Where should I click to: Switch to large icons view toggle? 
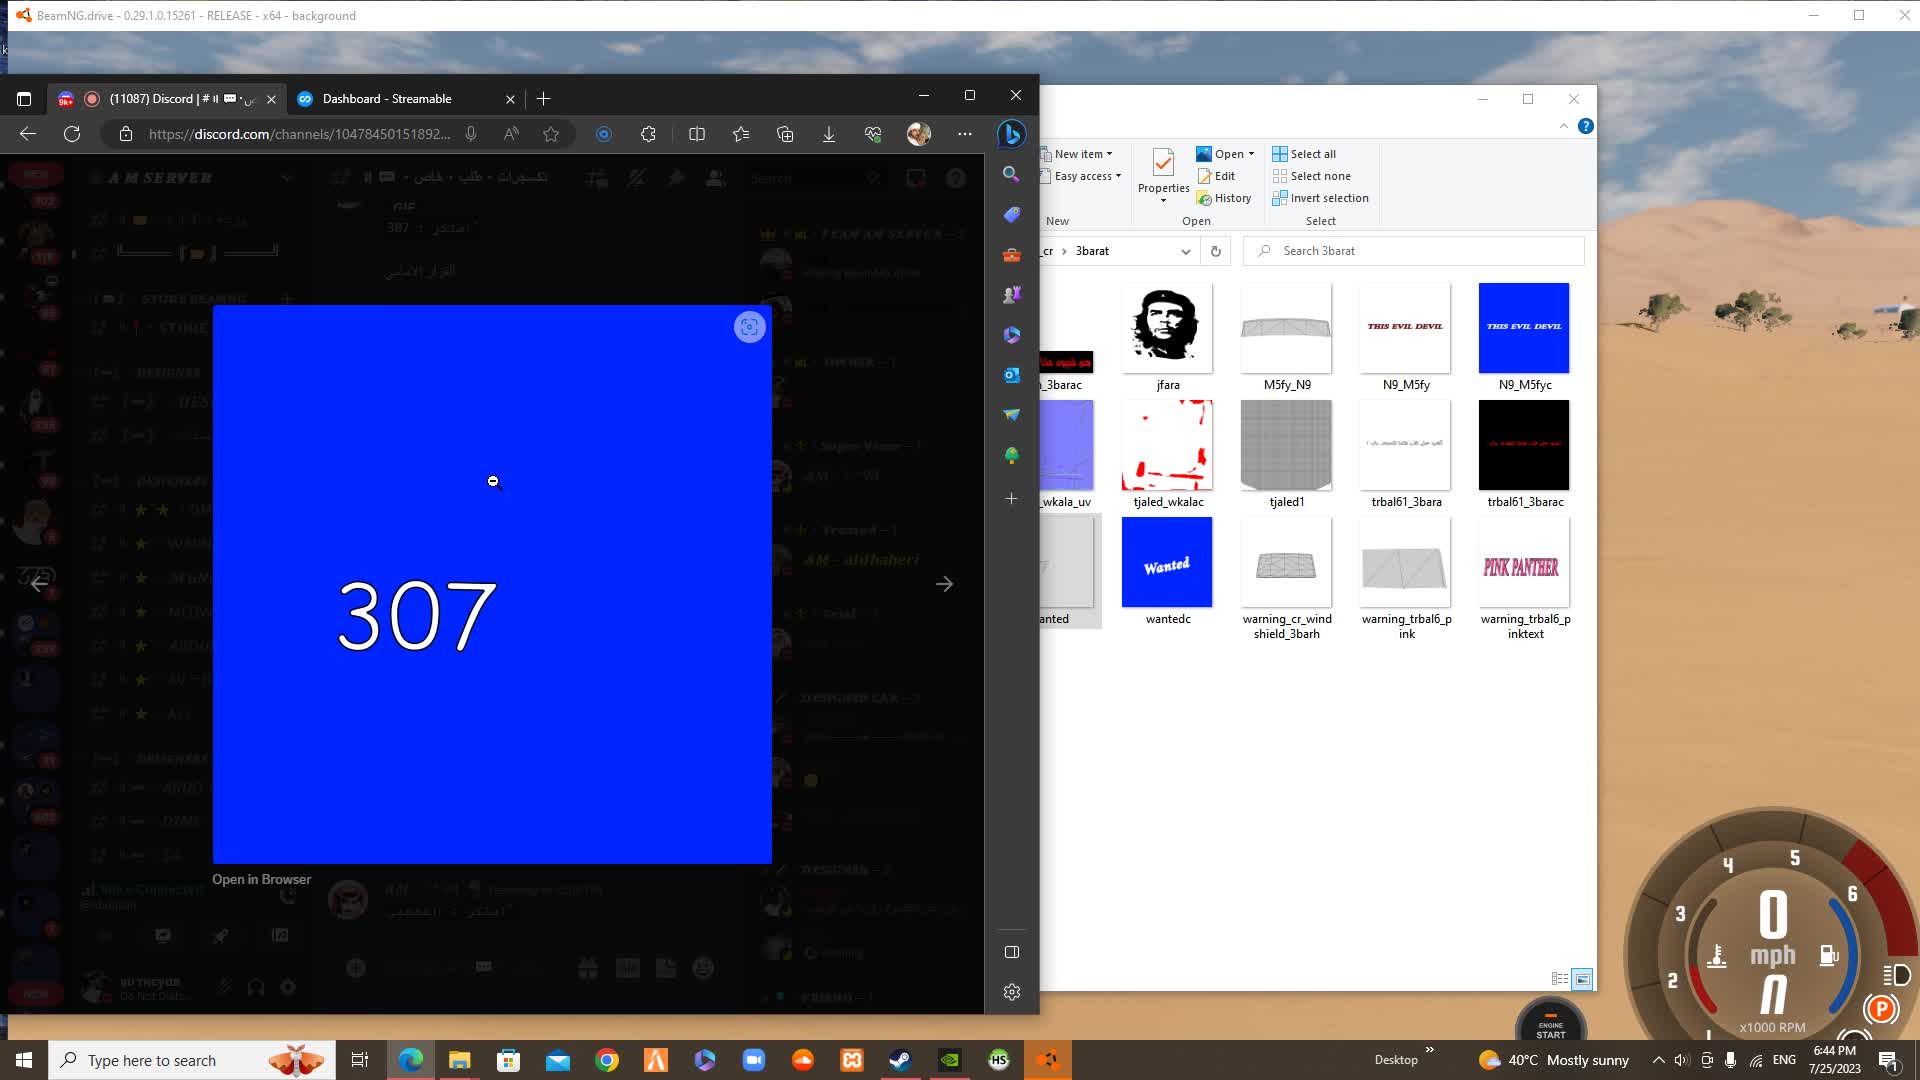(x=1582, y=979)
